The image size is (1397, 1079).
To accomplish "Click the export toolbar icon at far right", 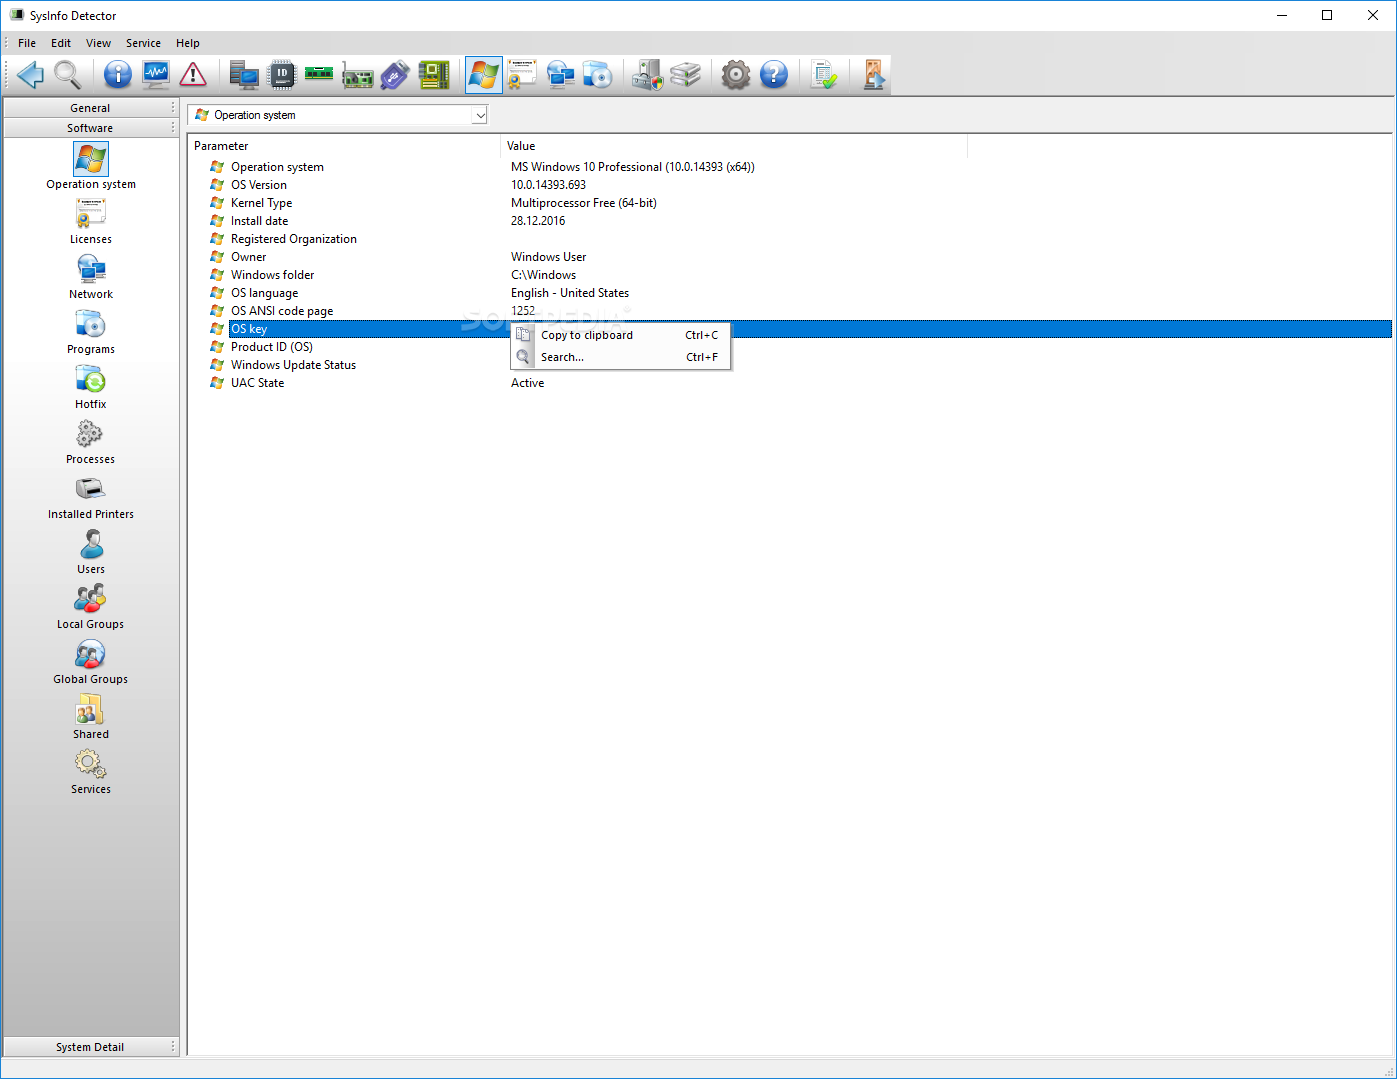I will click(x=874, y=75).
